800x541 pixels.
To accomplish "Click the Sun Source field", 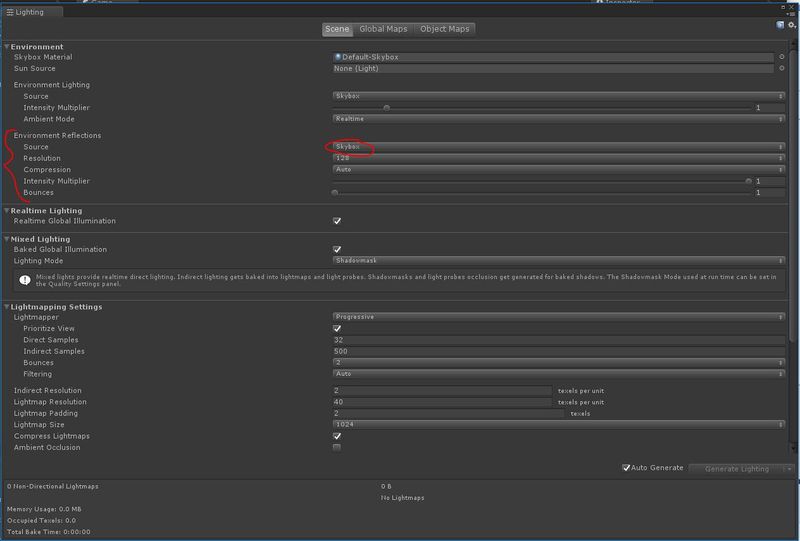I will point(553,68).
